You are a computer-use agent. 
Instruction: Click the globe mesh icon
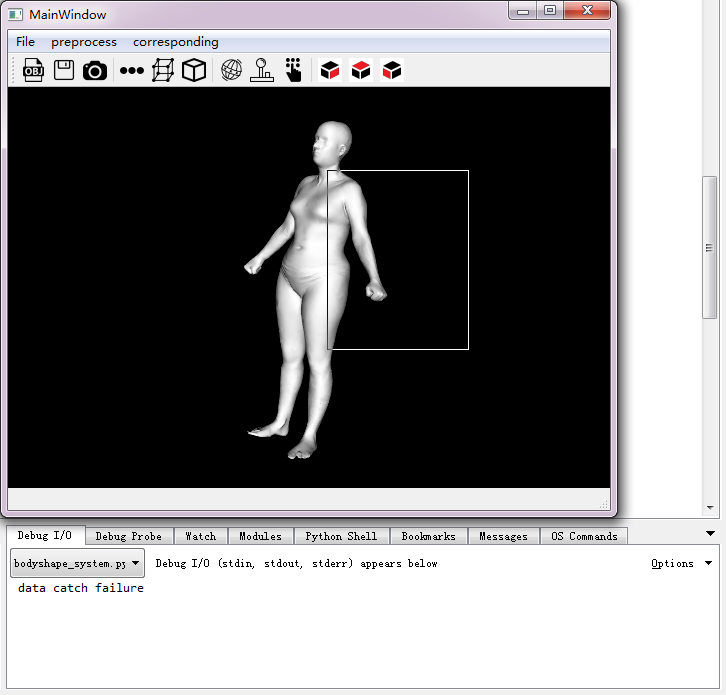[x=231, y=70]
